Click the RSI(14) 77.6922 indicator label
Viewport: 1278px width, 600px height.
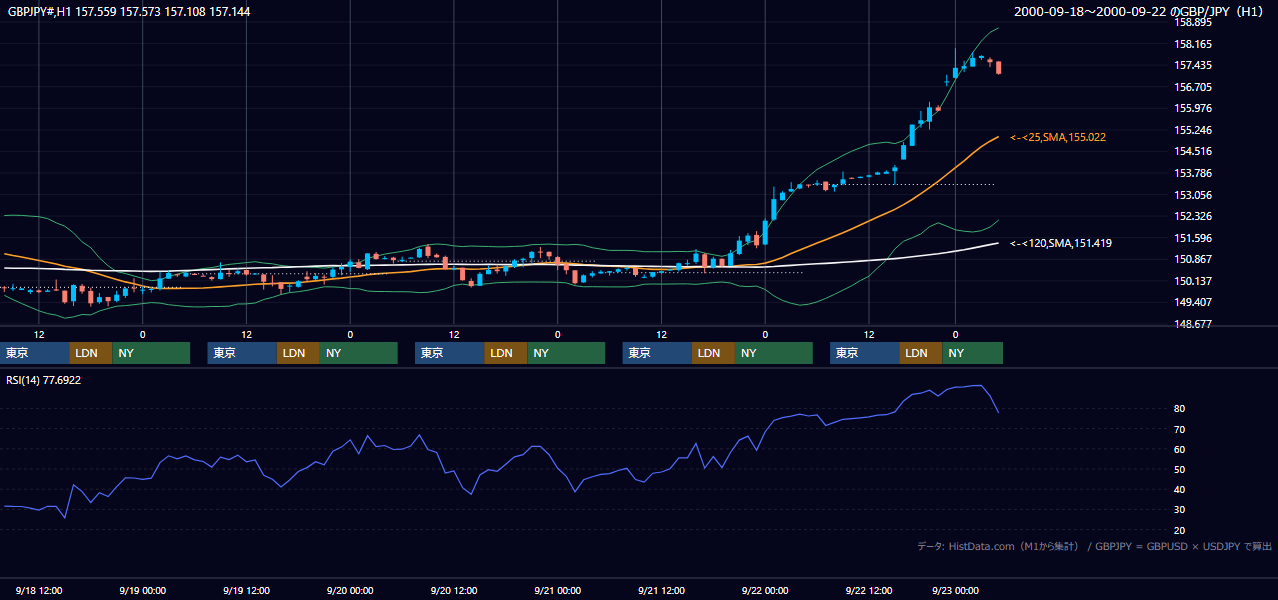[44, 380]
